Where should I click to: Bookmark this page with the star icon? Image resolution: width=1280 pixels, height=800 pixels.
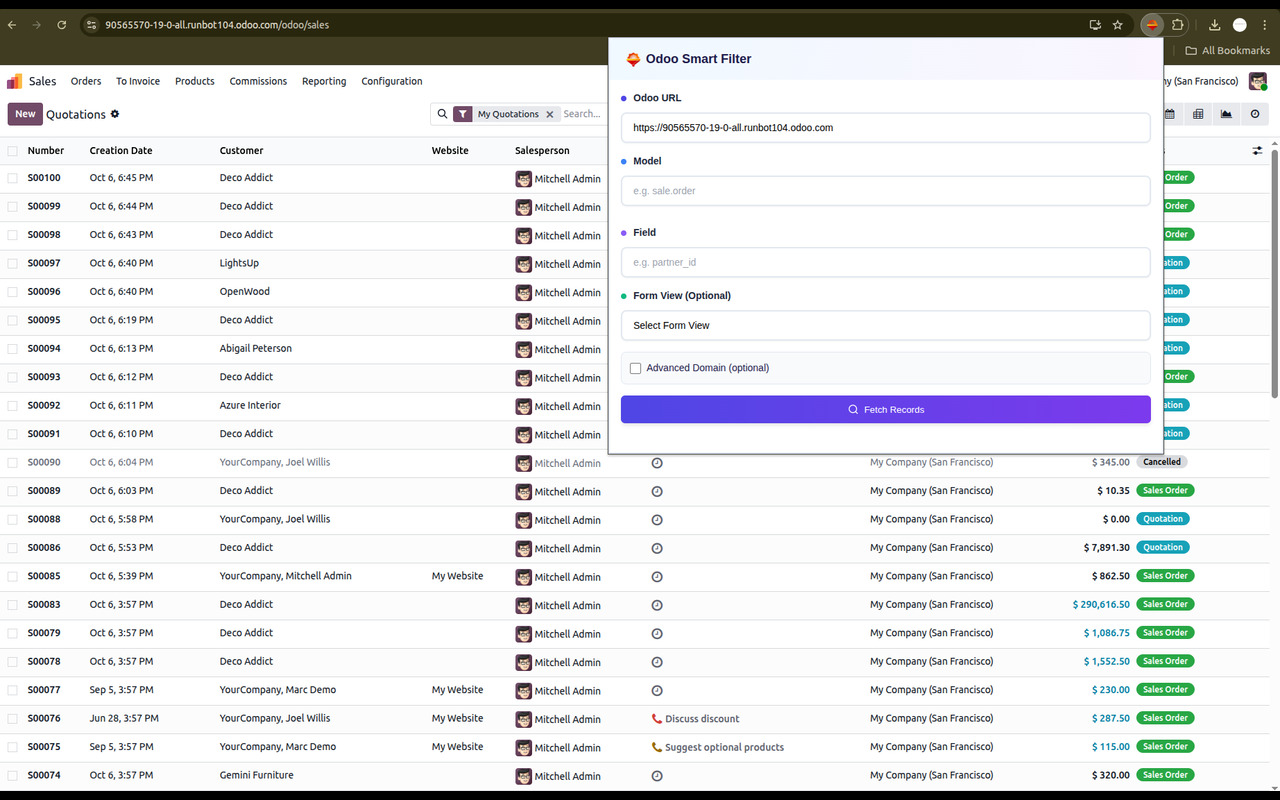1118,25
